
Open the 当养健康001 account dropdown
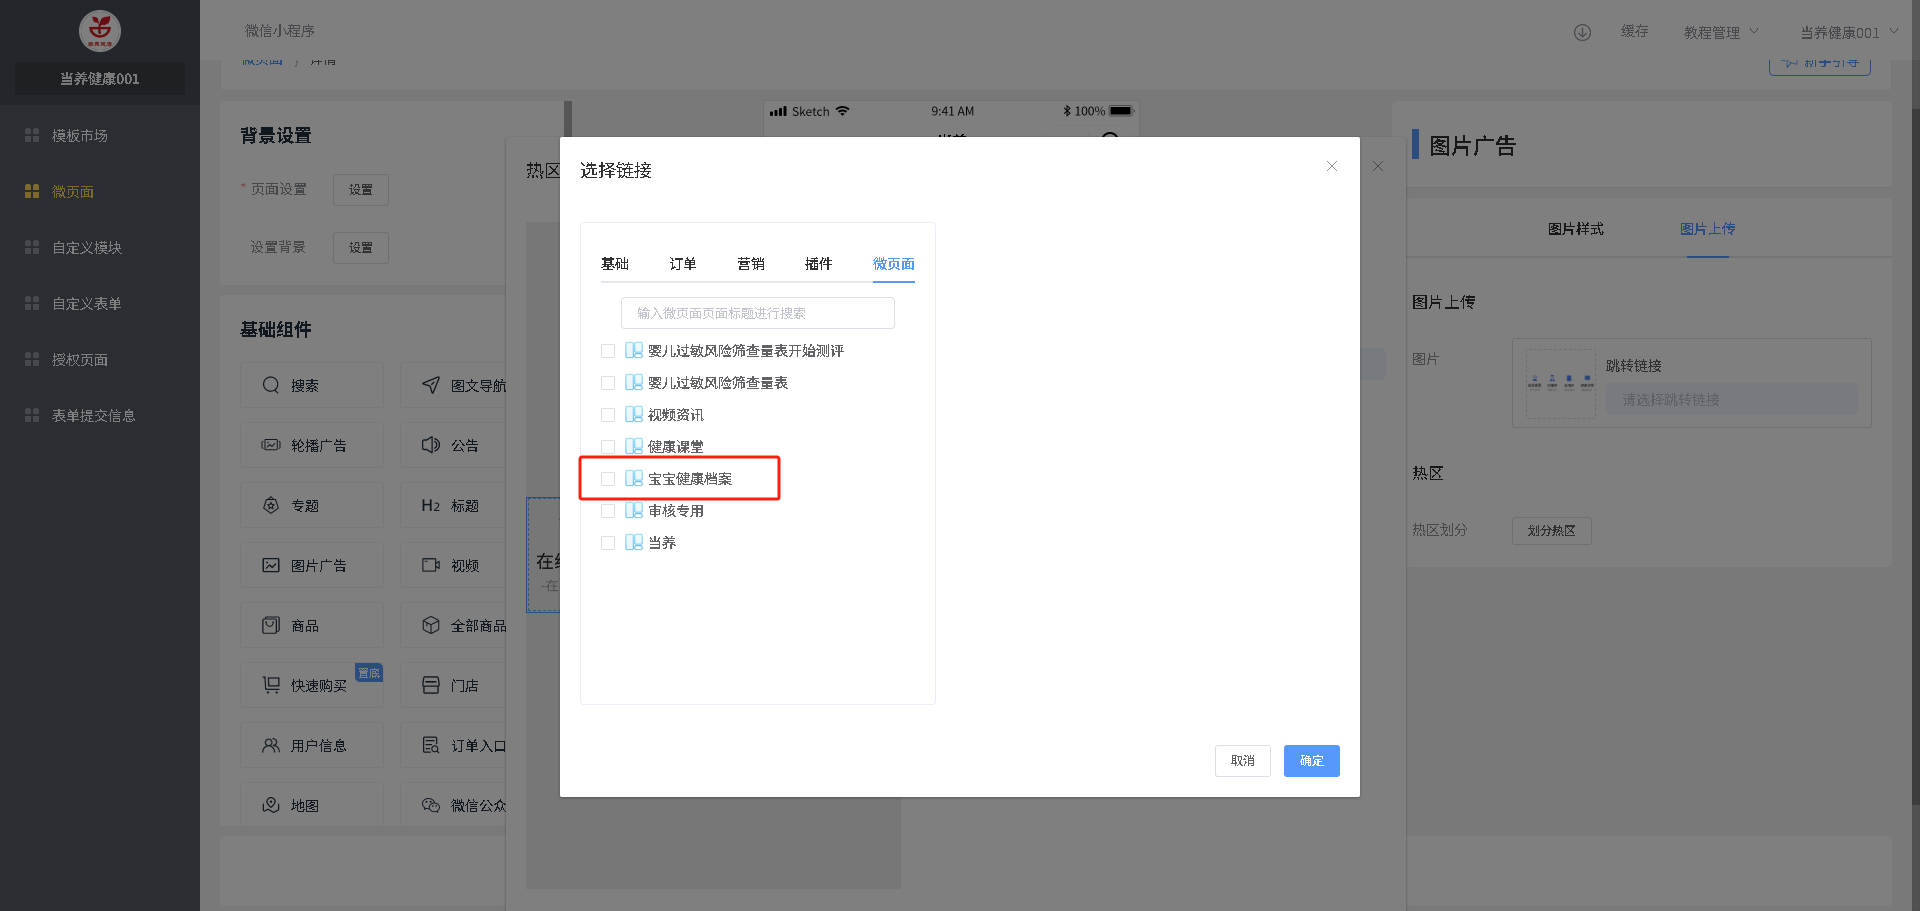coord(1848,32)
